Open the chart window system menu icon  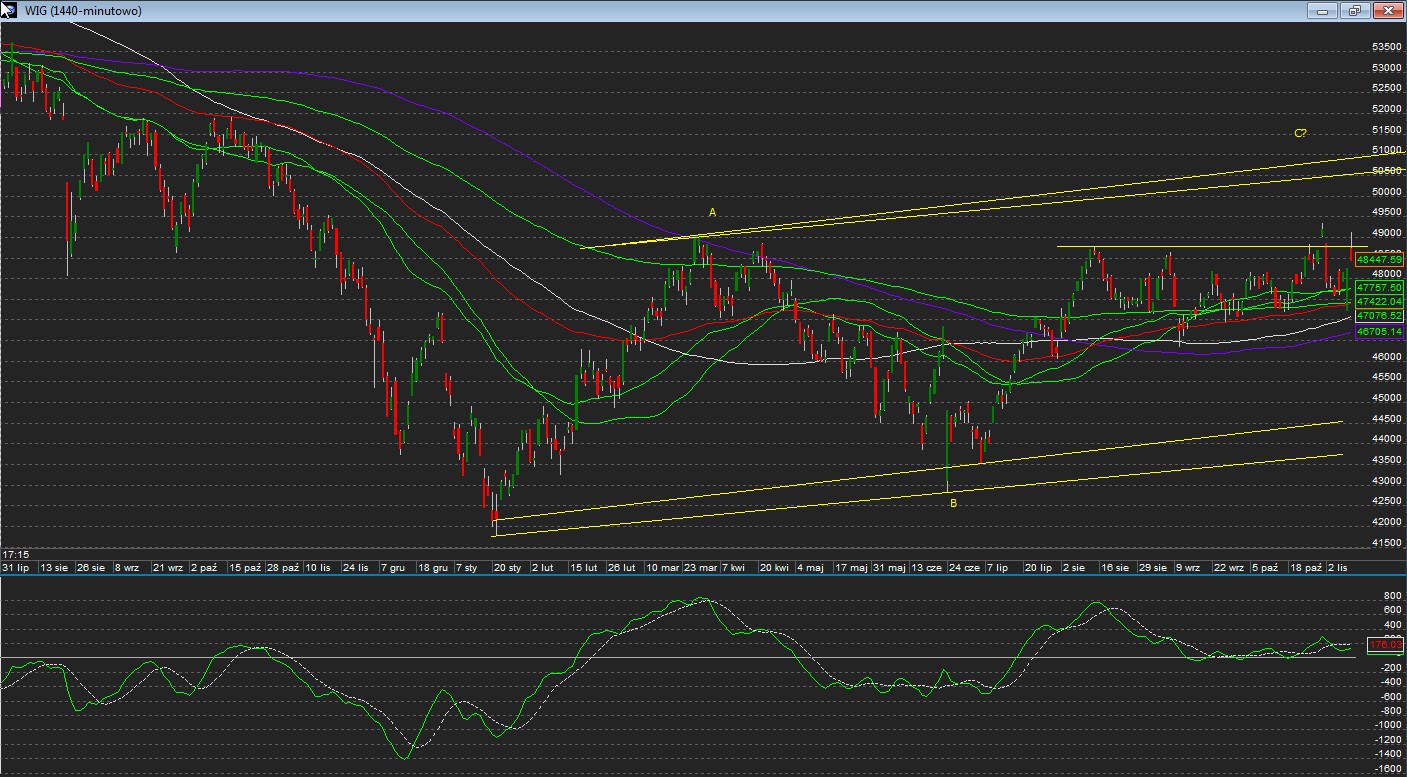[8, 10]
